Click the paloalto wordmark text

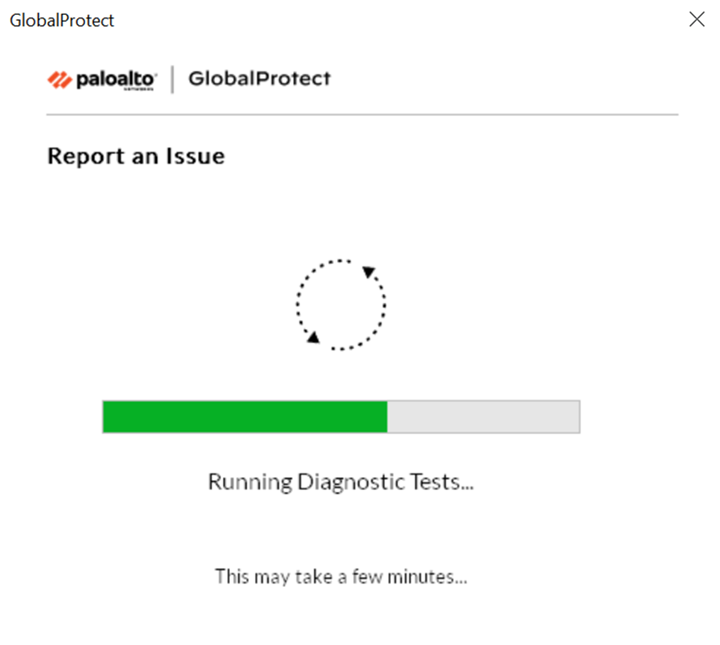coord(115,79)
